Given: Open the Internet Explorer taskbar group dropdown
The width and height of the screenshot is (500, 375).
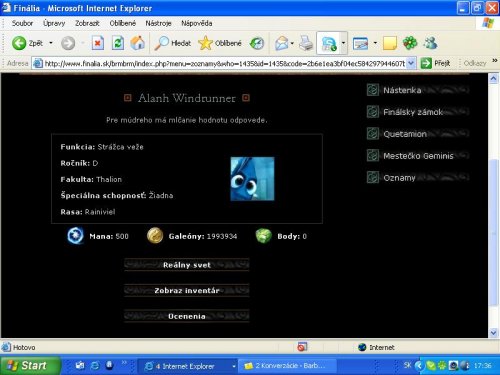Looking at the screenshot, I should [234, 366].
